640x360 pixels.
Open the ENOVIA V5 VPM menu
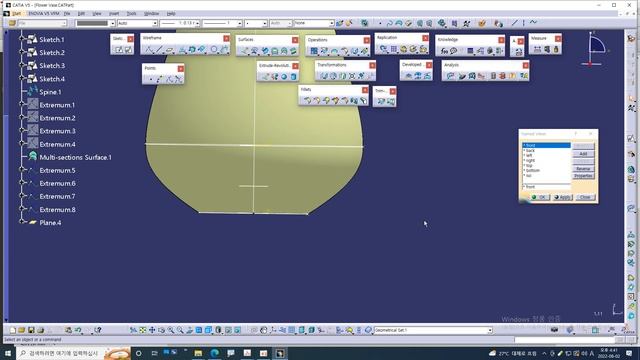coord(44,13)
